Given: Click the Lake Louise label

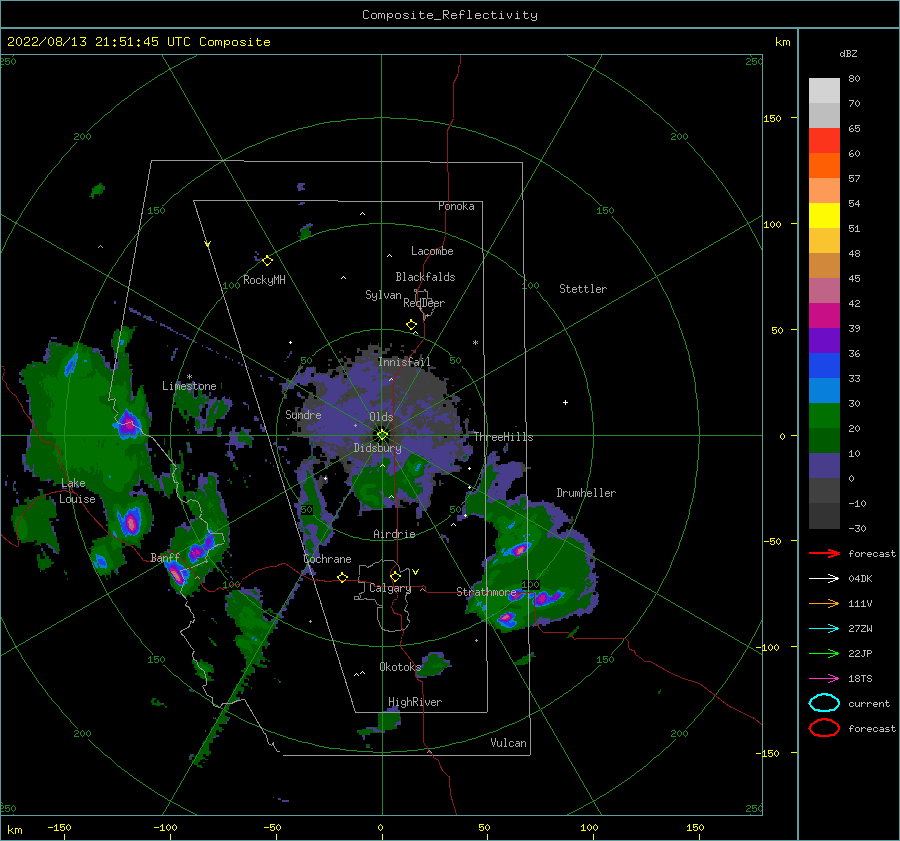Looking at the screenshot, I should pos(77,491).
